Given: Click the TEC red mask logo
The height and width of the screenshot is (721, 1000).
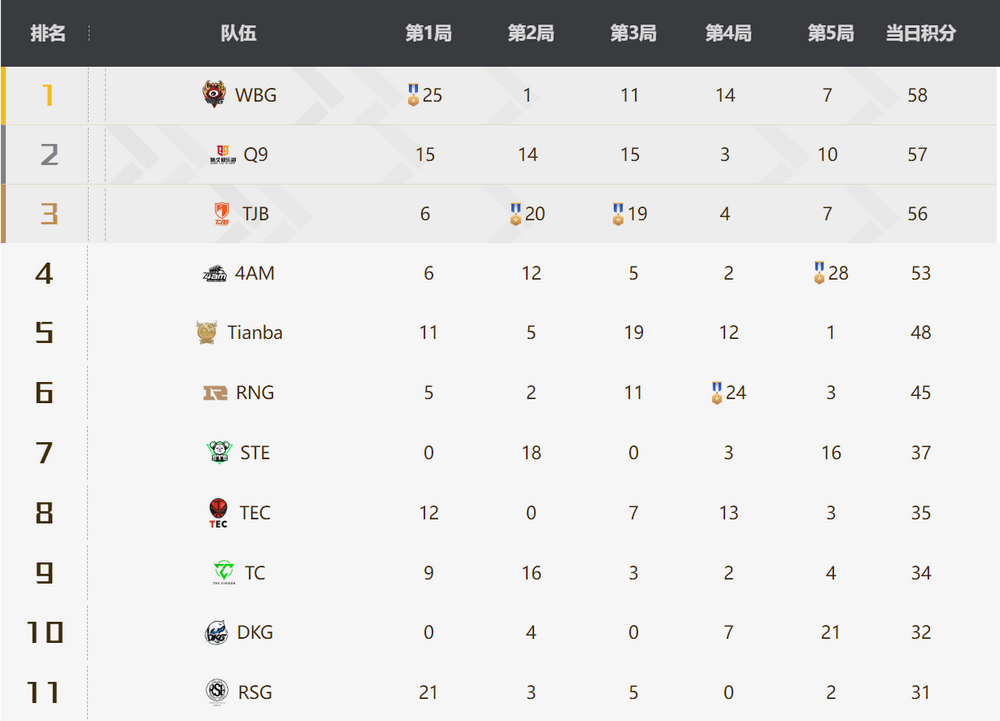Looking at the screenshot, I should point(218,513).
